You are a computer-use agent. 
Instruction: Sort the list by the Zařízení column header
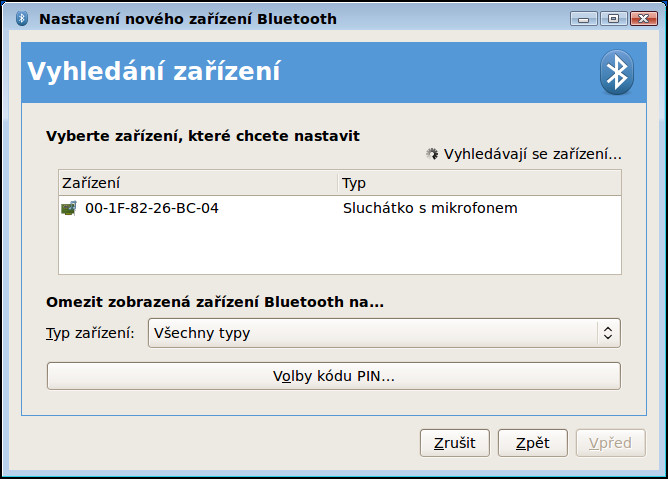pos(198,183)
